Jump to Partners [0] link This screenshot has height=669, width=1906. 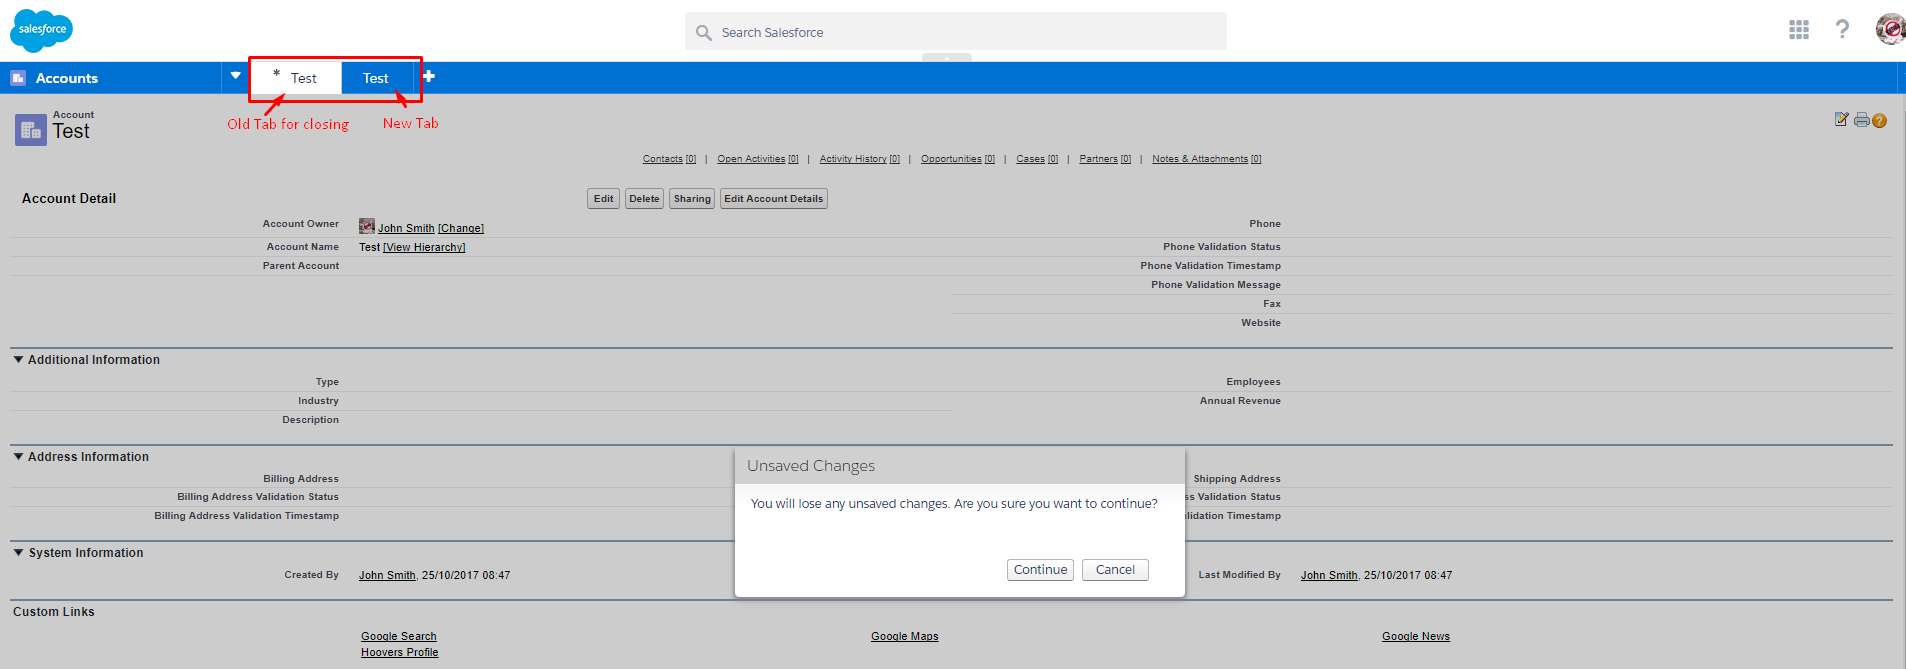pos(1105,159)
